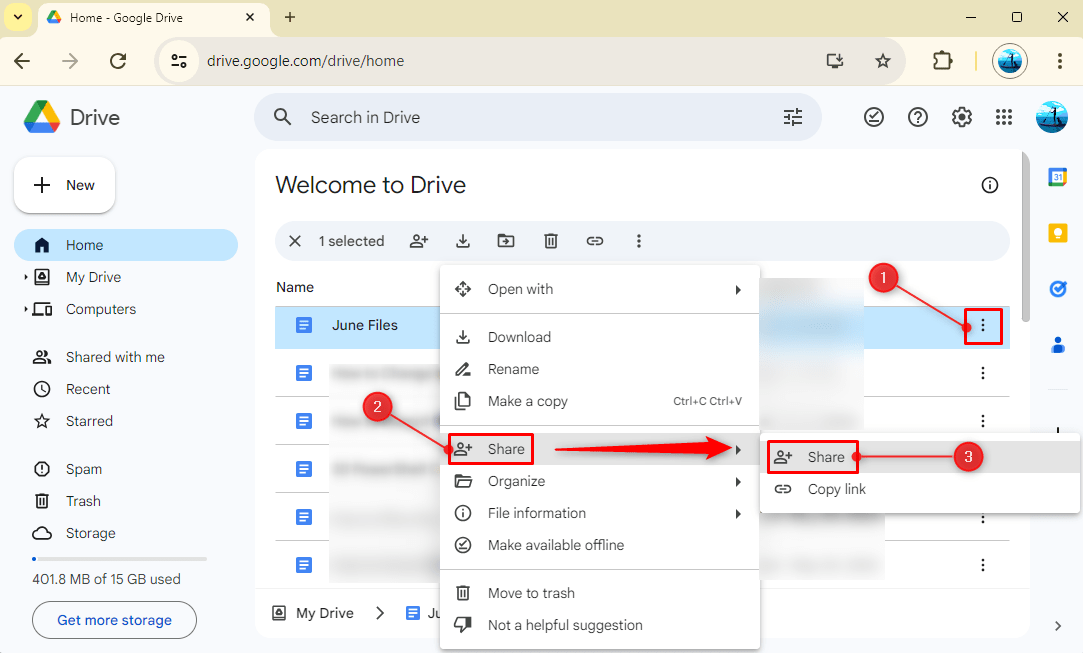This screenshot has height=653, width=1083.
Task: Expand My Drive in the sidebar
Action: [x=24, y=277]
